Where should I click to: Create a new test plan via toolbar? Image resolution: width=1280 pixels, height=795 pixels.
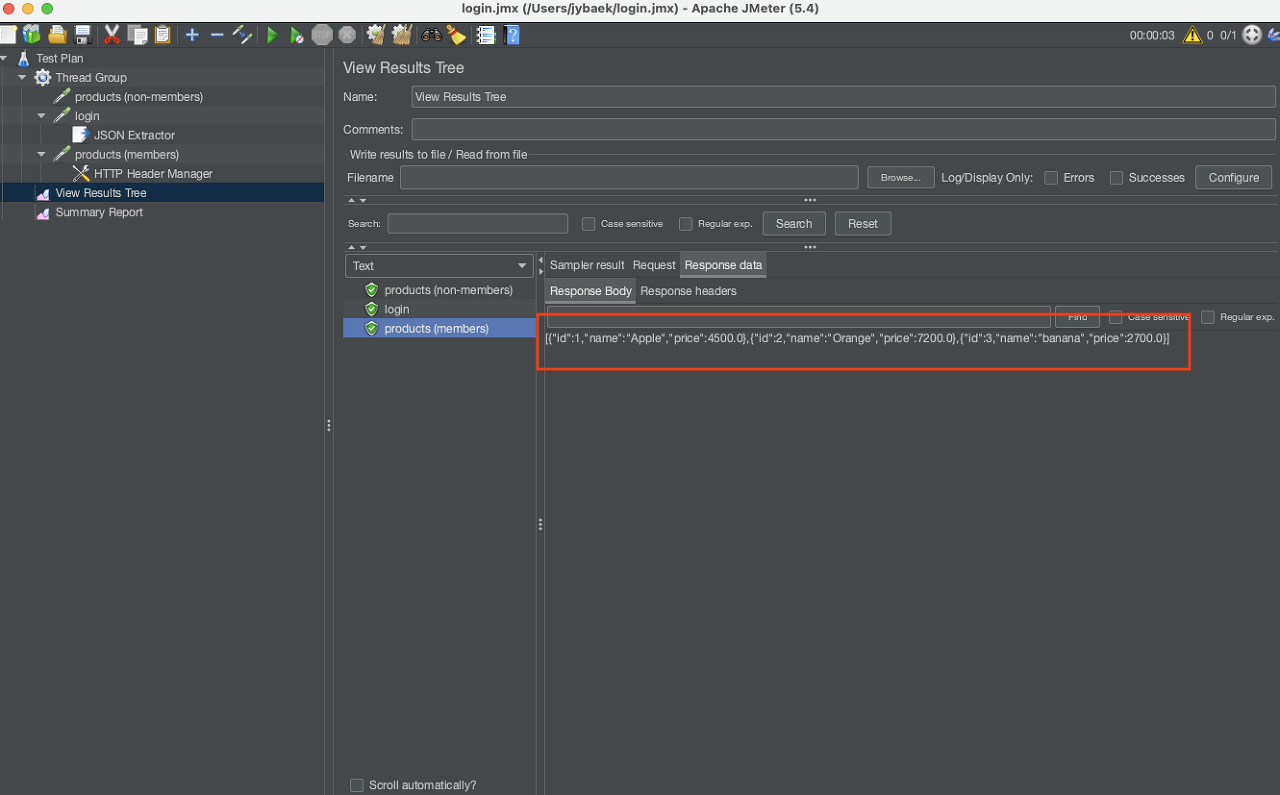(x=7, y=35)
